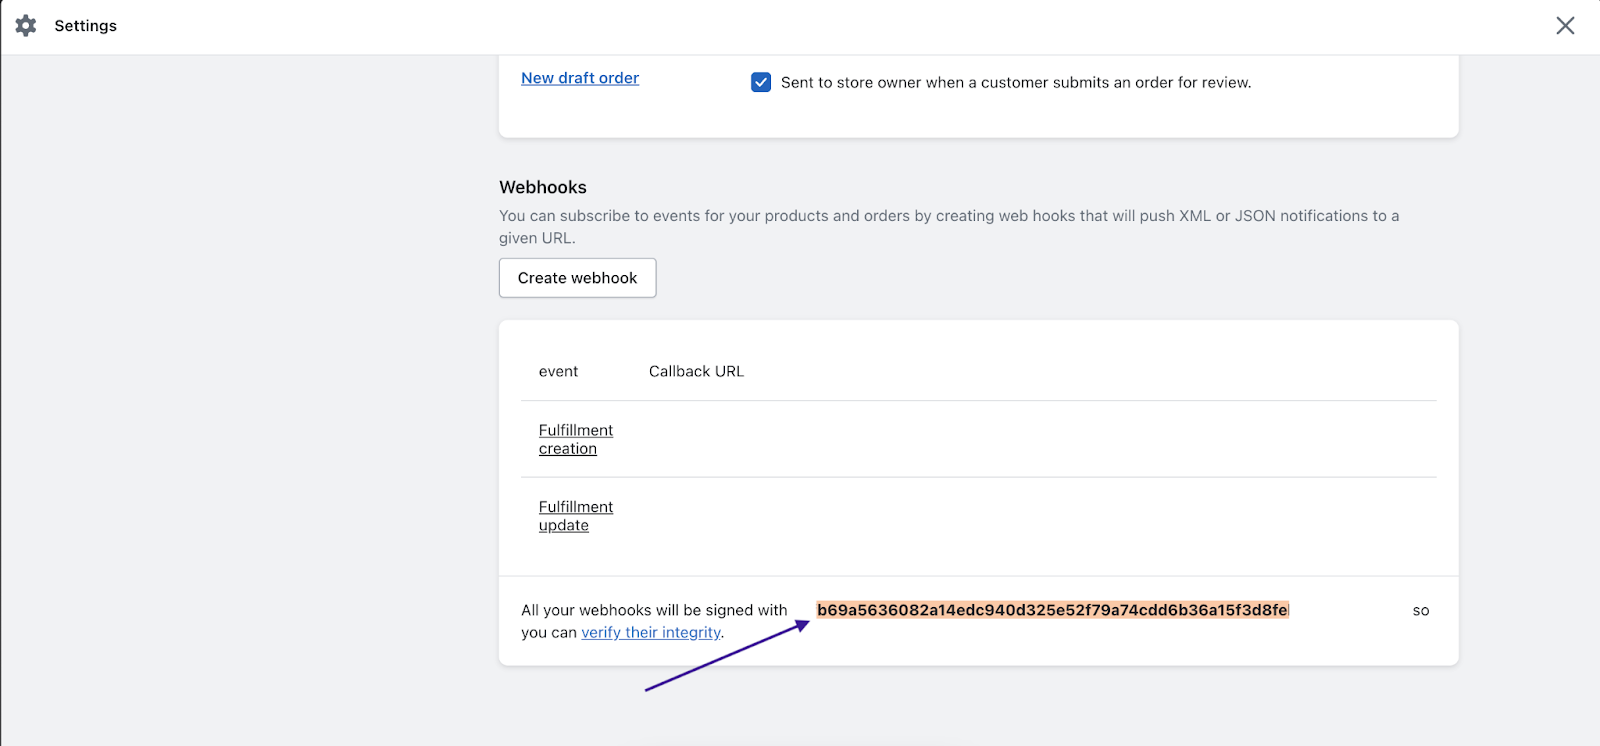Click the highlighted webhook signing key

tap(1052, 610)
